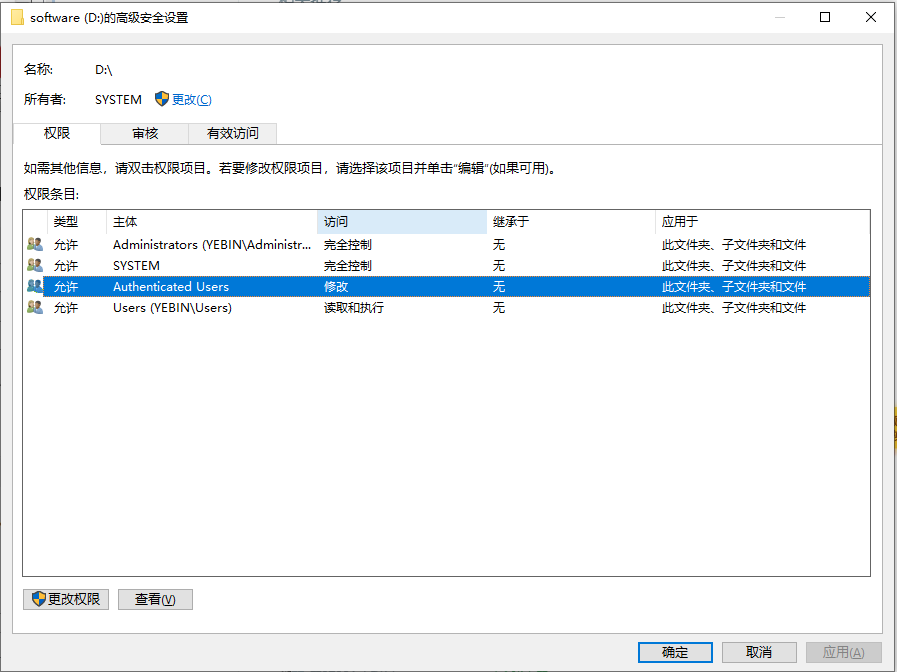
Task: Click 修改 access in Authenticated Users row
Action: click(336, 287)
